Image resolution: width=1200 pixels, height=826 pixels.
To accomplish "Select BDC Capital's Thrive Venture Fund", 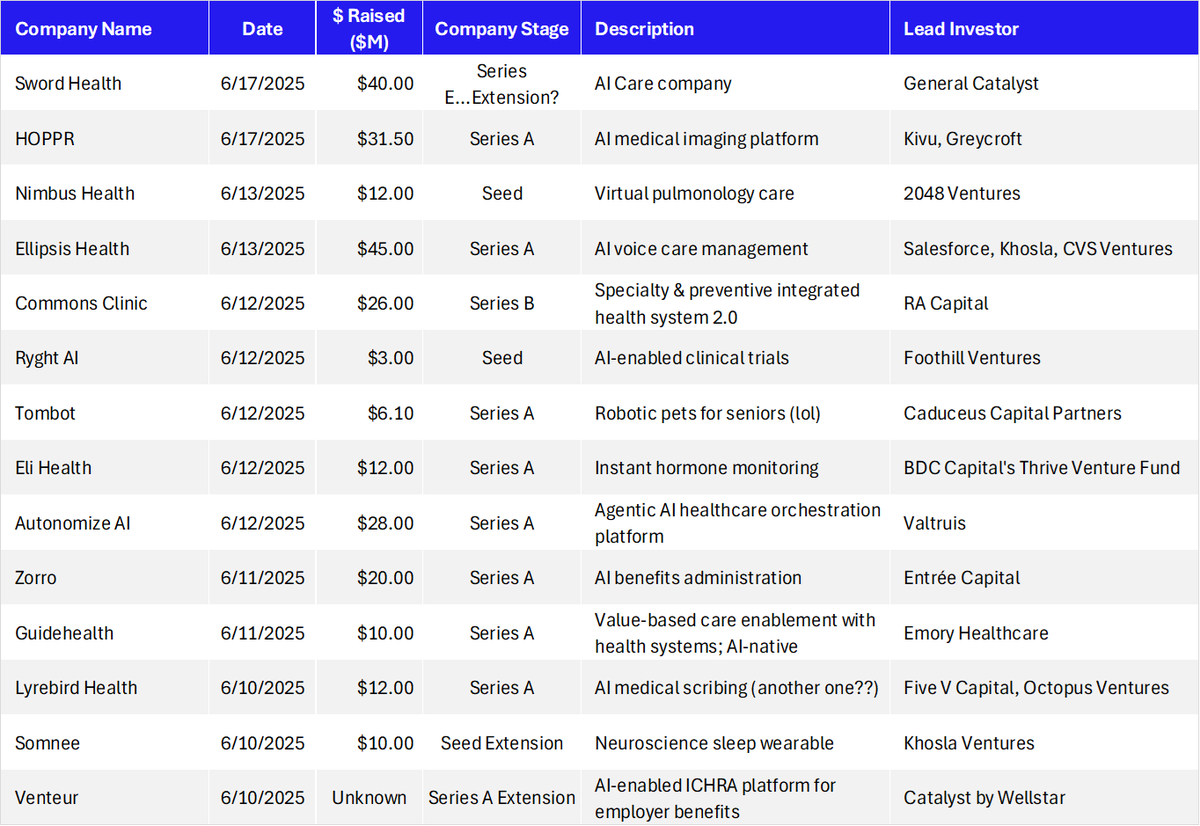I will (x=1045, y=468).
